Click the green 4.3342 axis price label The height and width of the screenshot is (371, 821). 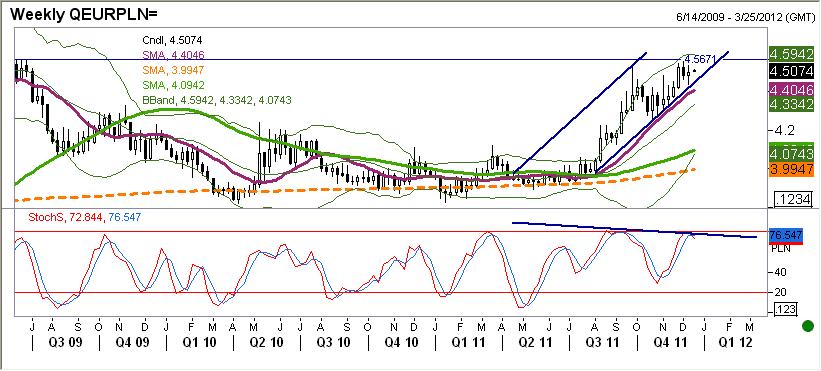click(791, 104)
